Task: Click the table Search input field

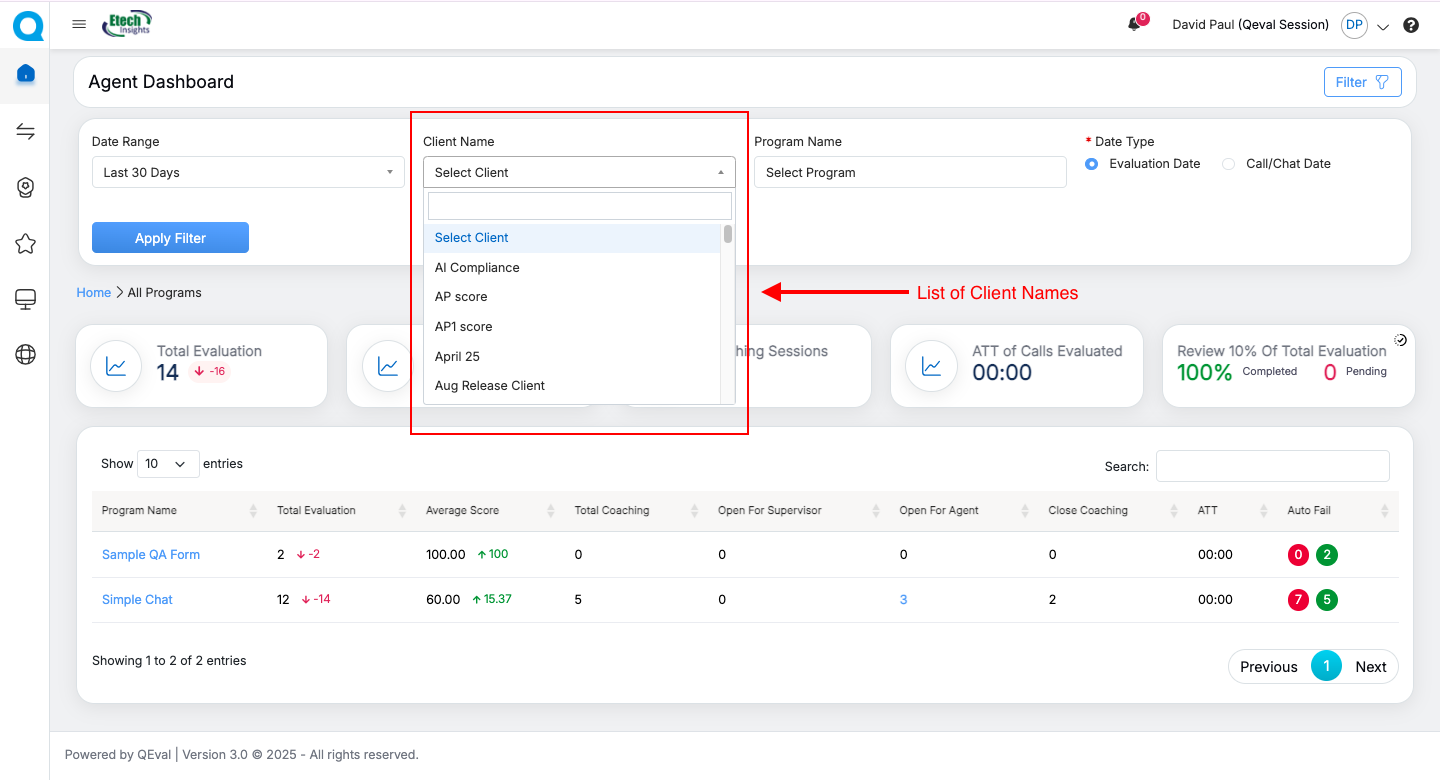Action: (x=1272, y=466)
